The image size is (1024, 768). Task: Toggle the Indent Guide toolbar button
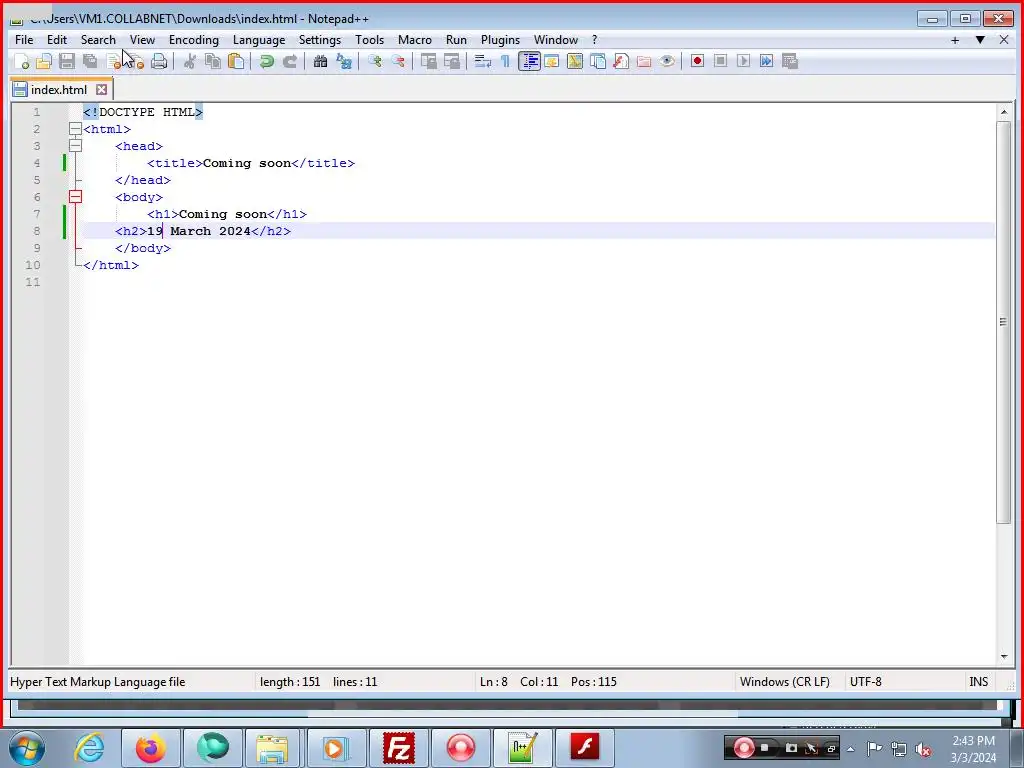pos(529,61)
